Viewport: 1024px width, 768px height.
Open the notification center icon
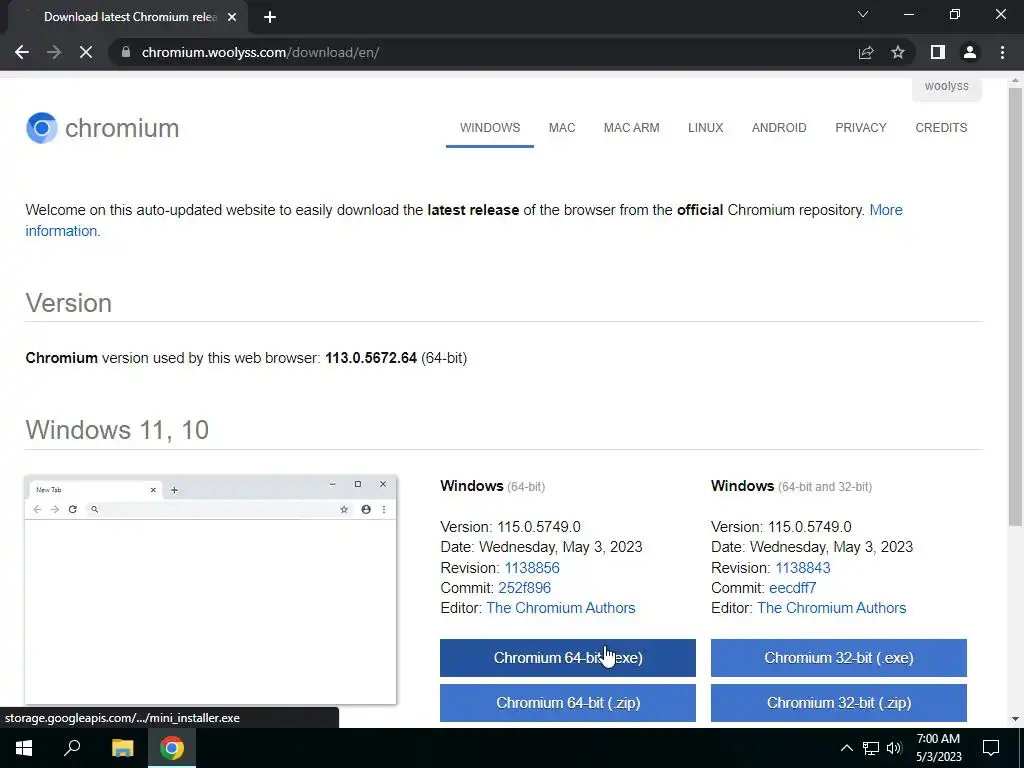991,748
